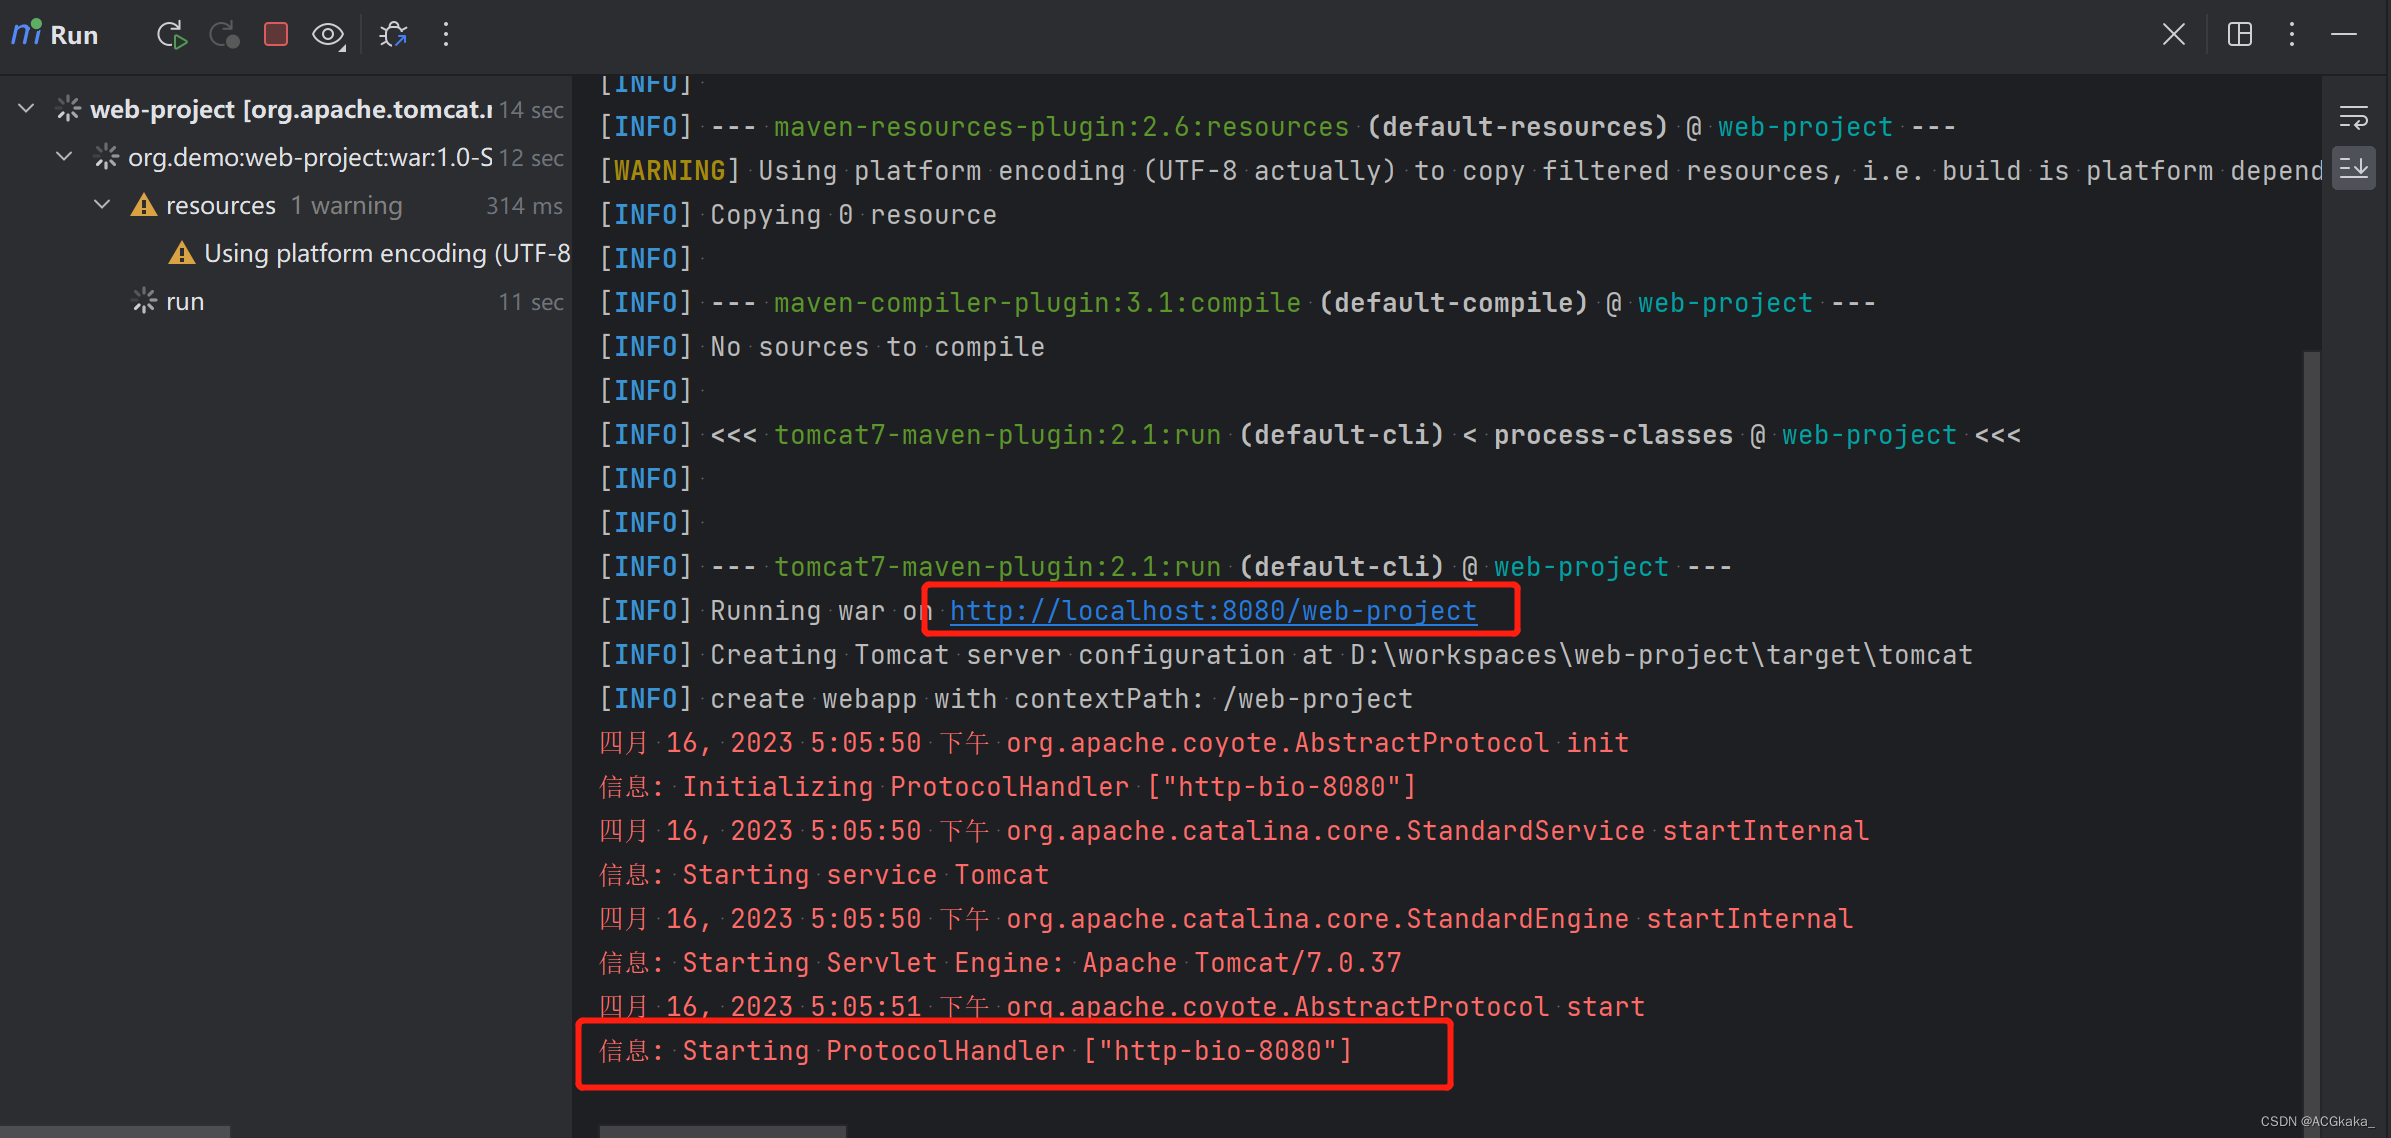
Task: Select org.demo:web-project:war:1.0-S tree row
Action: click(286, 157)
